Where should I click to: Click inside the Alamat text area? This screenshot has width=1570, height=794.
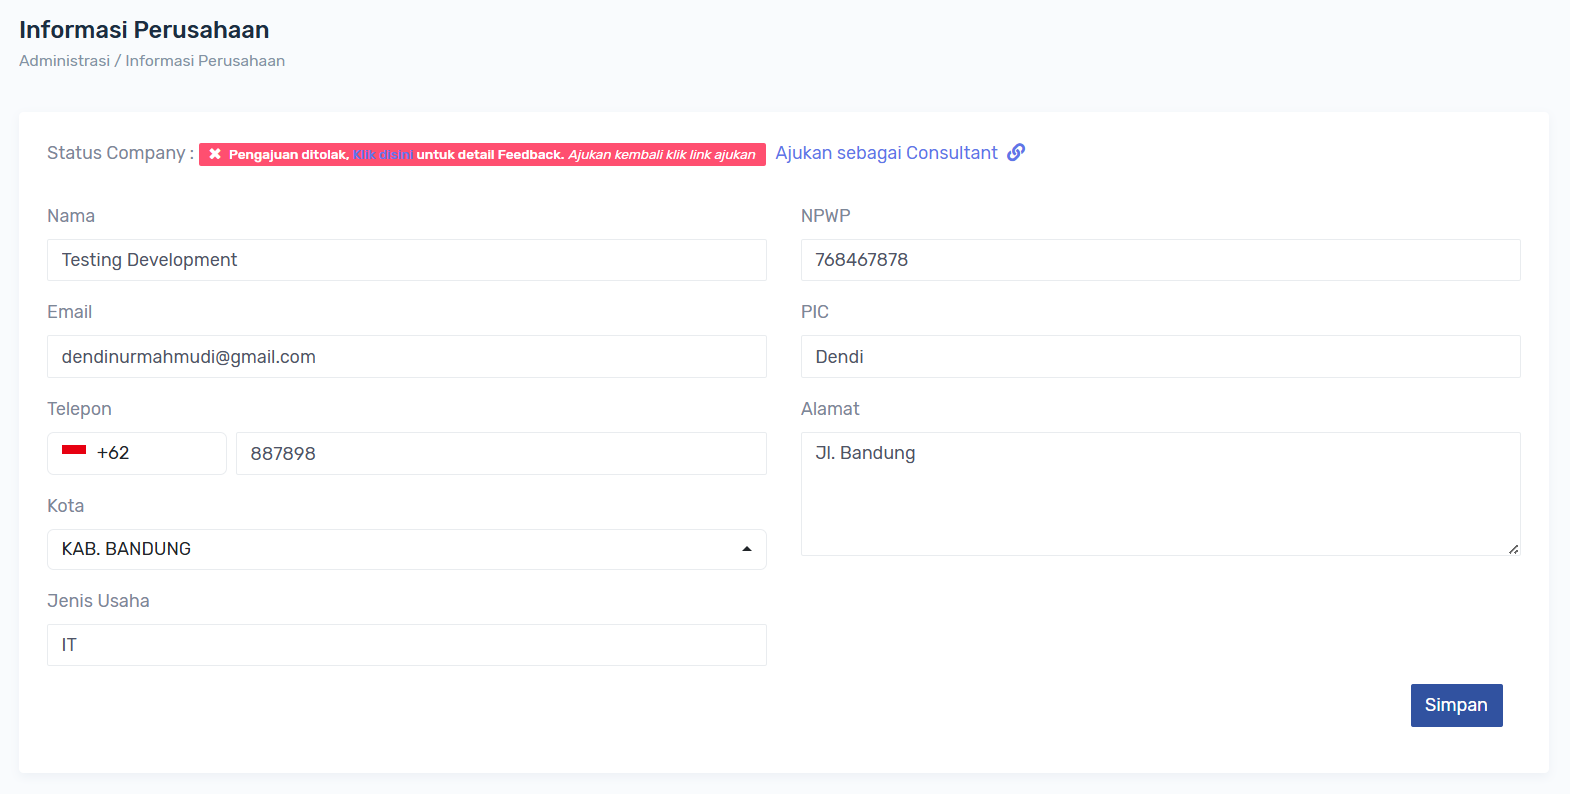tap(1160, 494)
